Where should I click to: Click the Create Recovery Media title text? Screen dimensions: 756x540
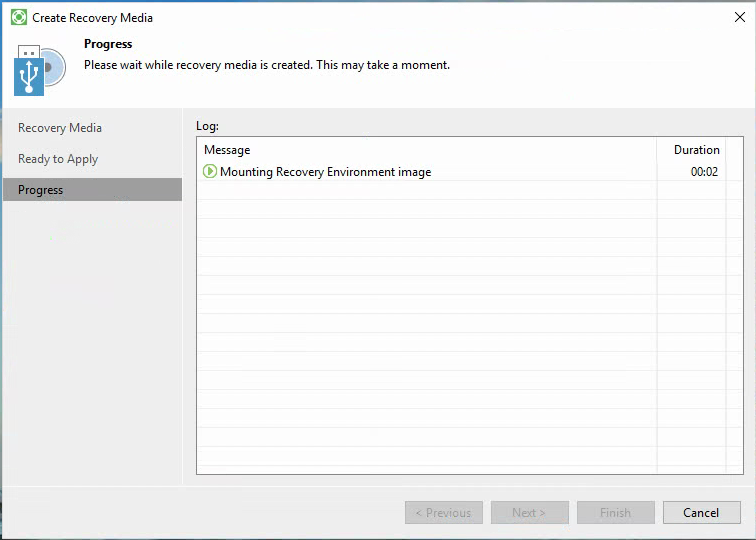93,18
